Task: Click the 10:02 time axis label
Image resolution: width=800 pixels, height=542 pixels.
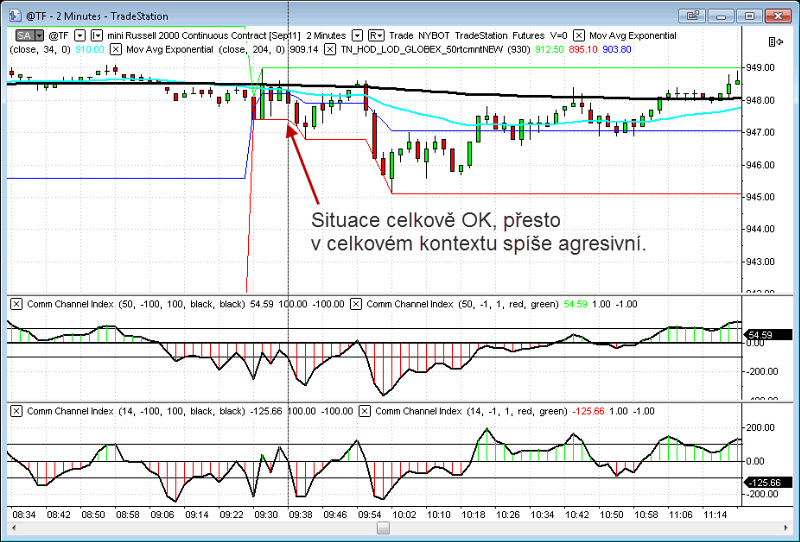Action: point(404,514)
